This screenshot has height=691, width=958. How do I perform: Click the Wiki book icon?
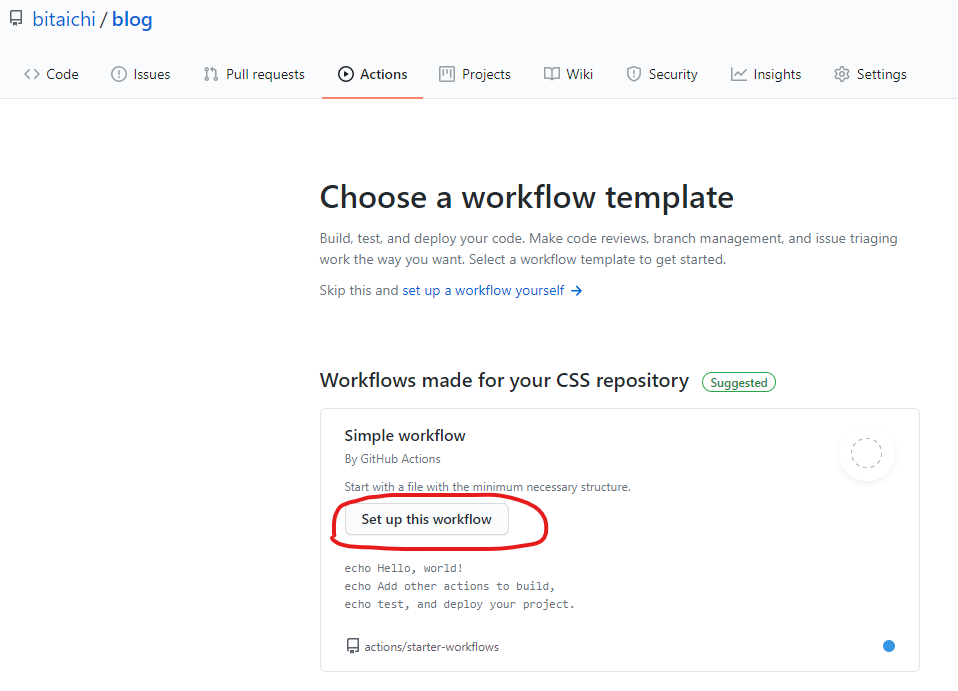click(552, 74)
